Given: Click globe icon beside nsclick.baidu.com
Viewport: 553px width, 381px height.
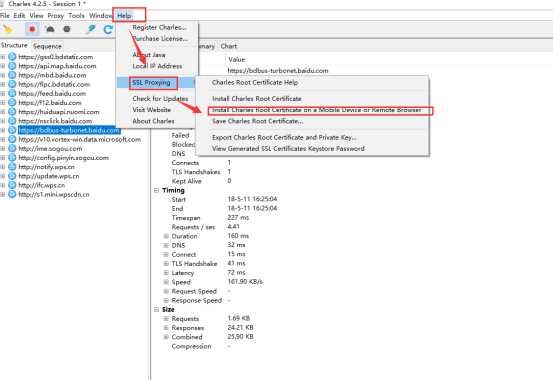Looking at the screenshot, I should pos(12,121).
